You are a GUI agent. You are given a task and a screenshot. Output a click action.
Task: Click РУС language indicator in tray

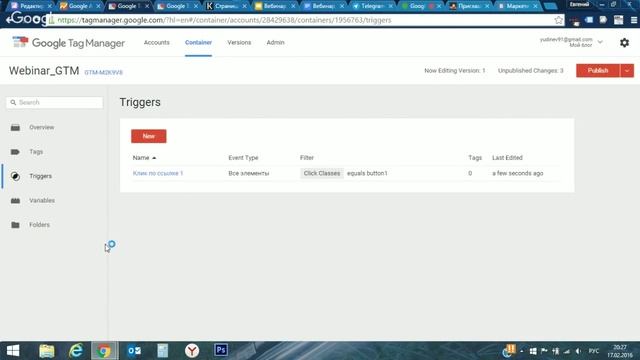click(x=594, y=351)
